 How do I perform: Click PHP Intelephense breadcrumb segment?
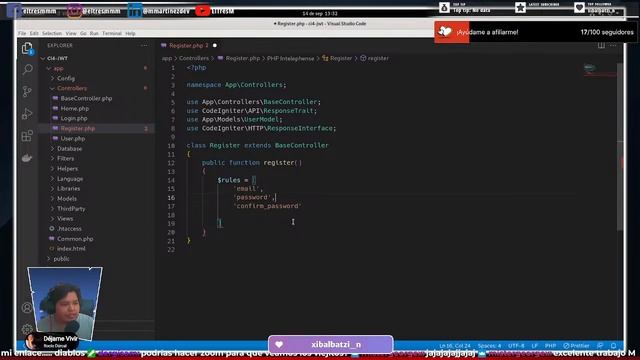coord(291,58)
